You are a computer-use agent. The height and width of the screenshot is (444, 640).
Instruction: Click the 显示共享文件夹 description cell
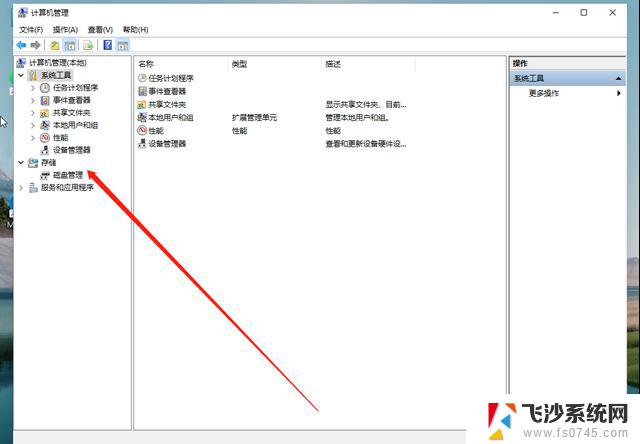point(365,104)
